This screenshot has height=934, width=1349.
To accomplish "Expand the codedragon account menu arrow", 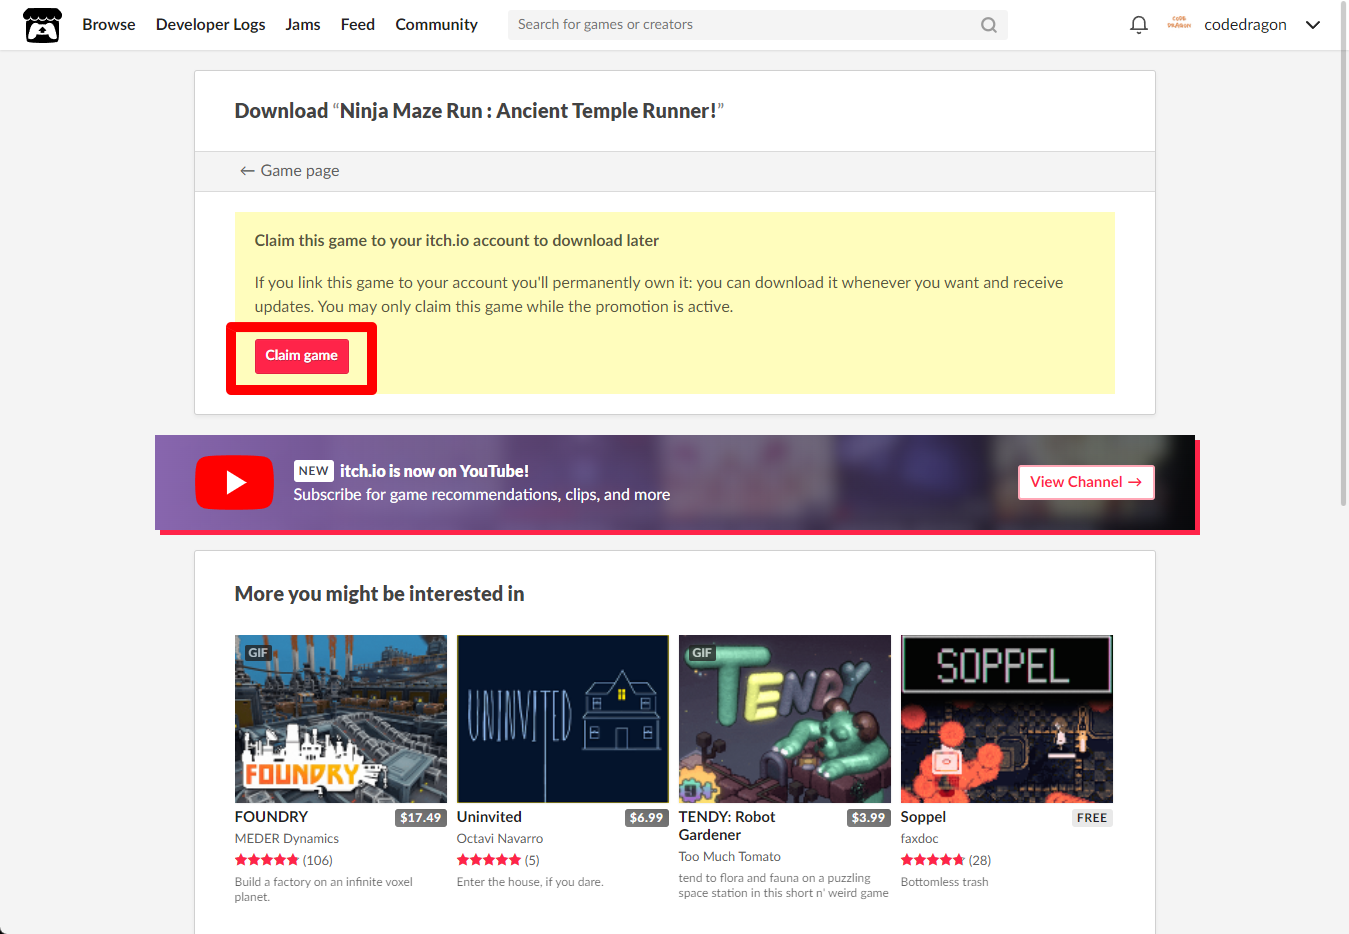I will click(x=1313, y=25).
